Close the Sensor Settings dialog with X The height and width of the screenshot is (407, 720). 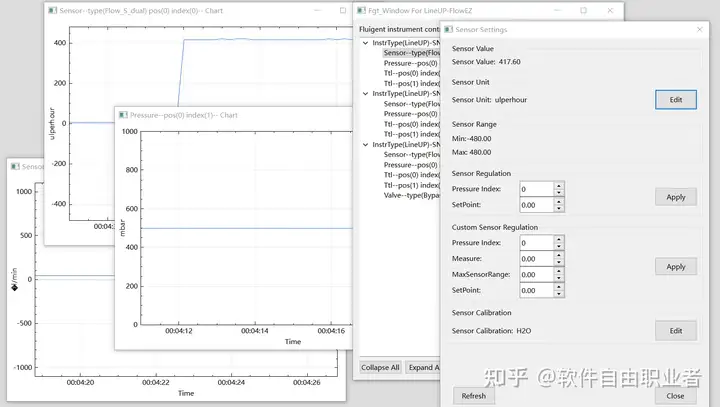tap(699, 29)
